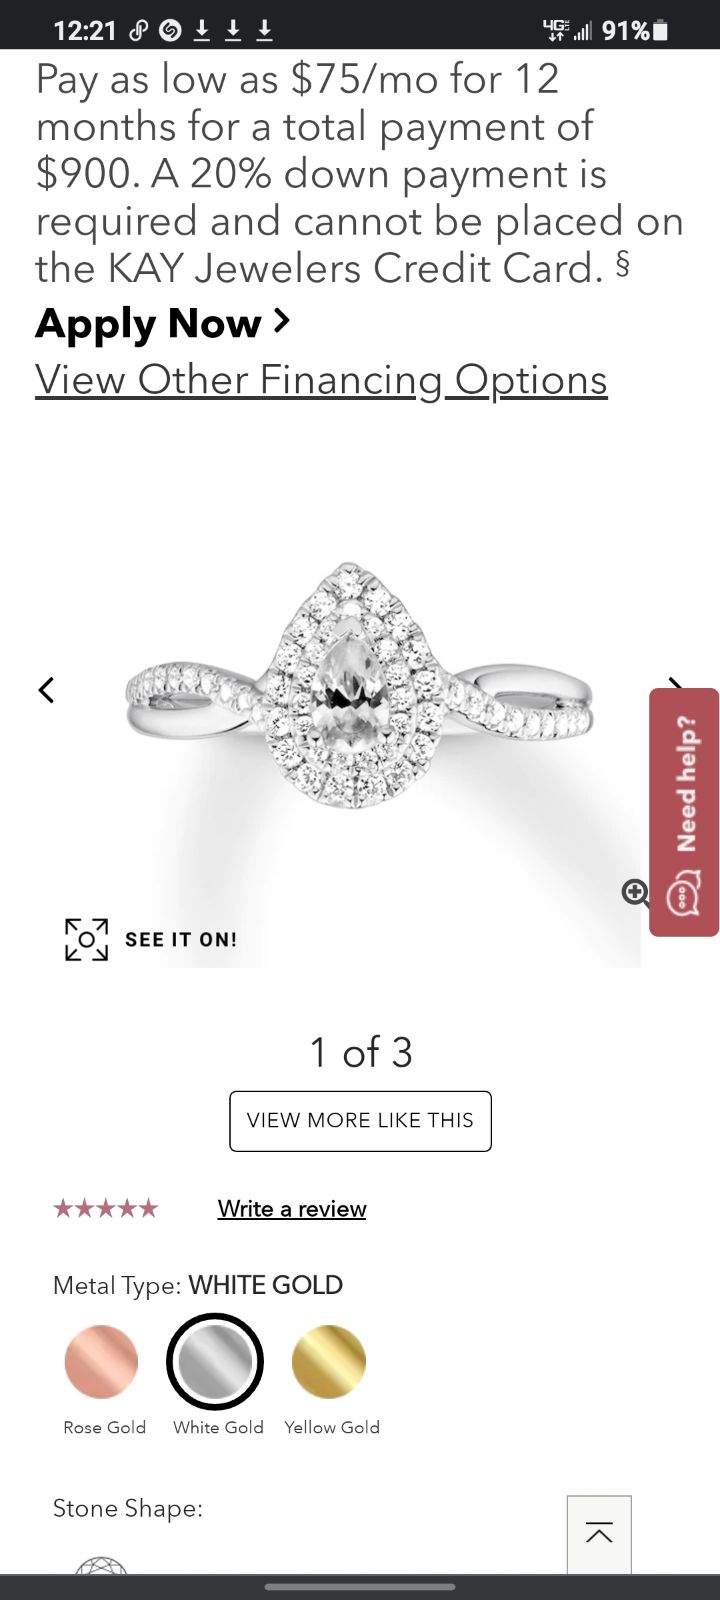The width and height of the screenshot is (720, 1600).
Task: Tap the chevron next to Apply Now
Action: [x=281, y=321]
